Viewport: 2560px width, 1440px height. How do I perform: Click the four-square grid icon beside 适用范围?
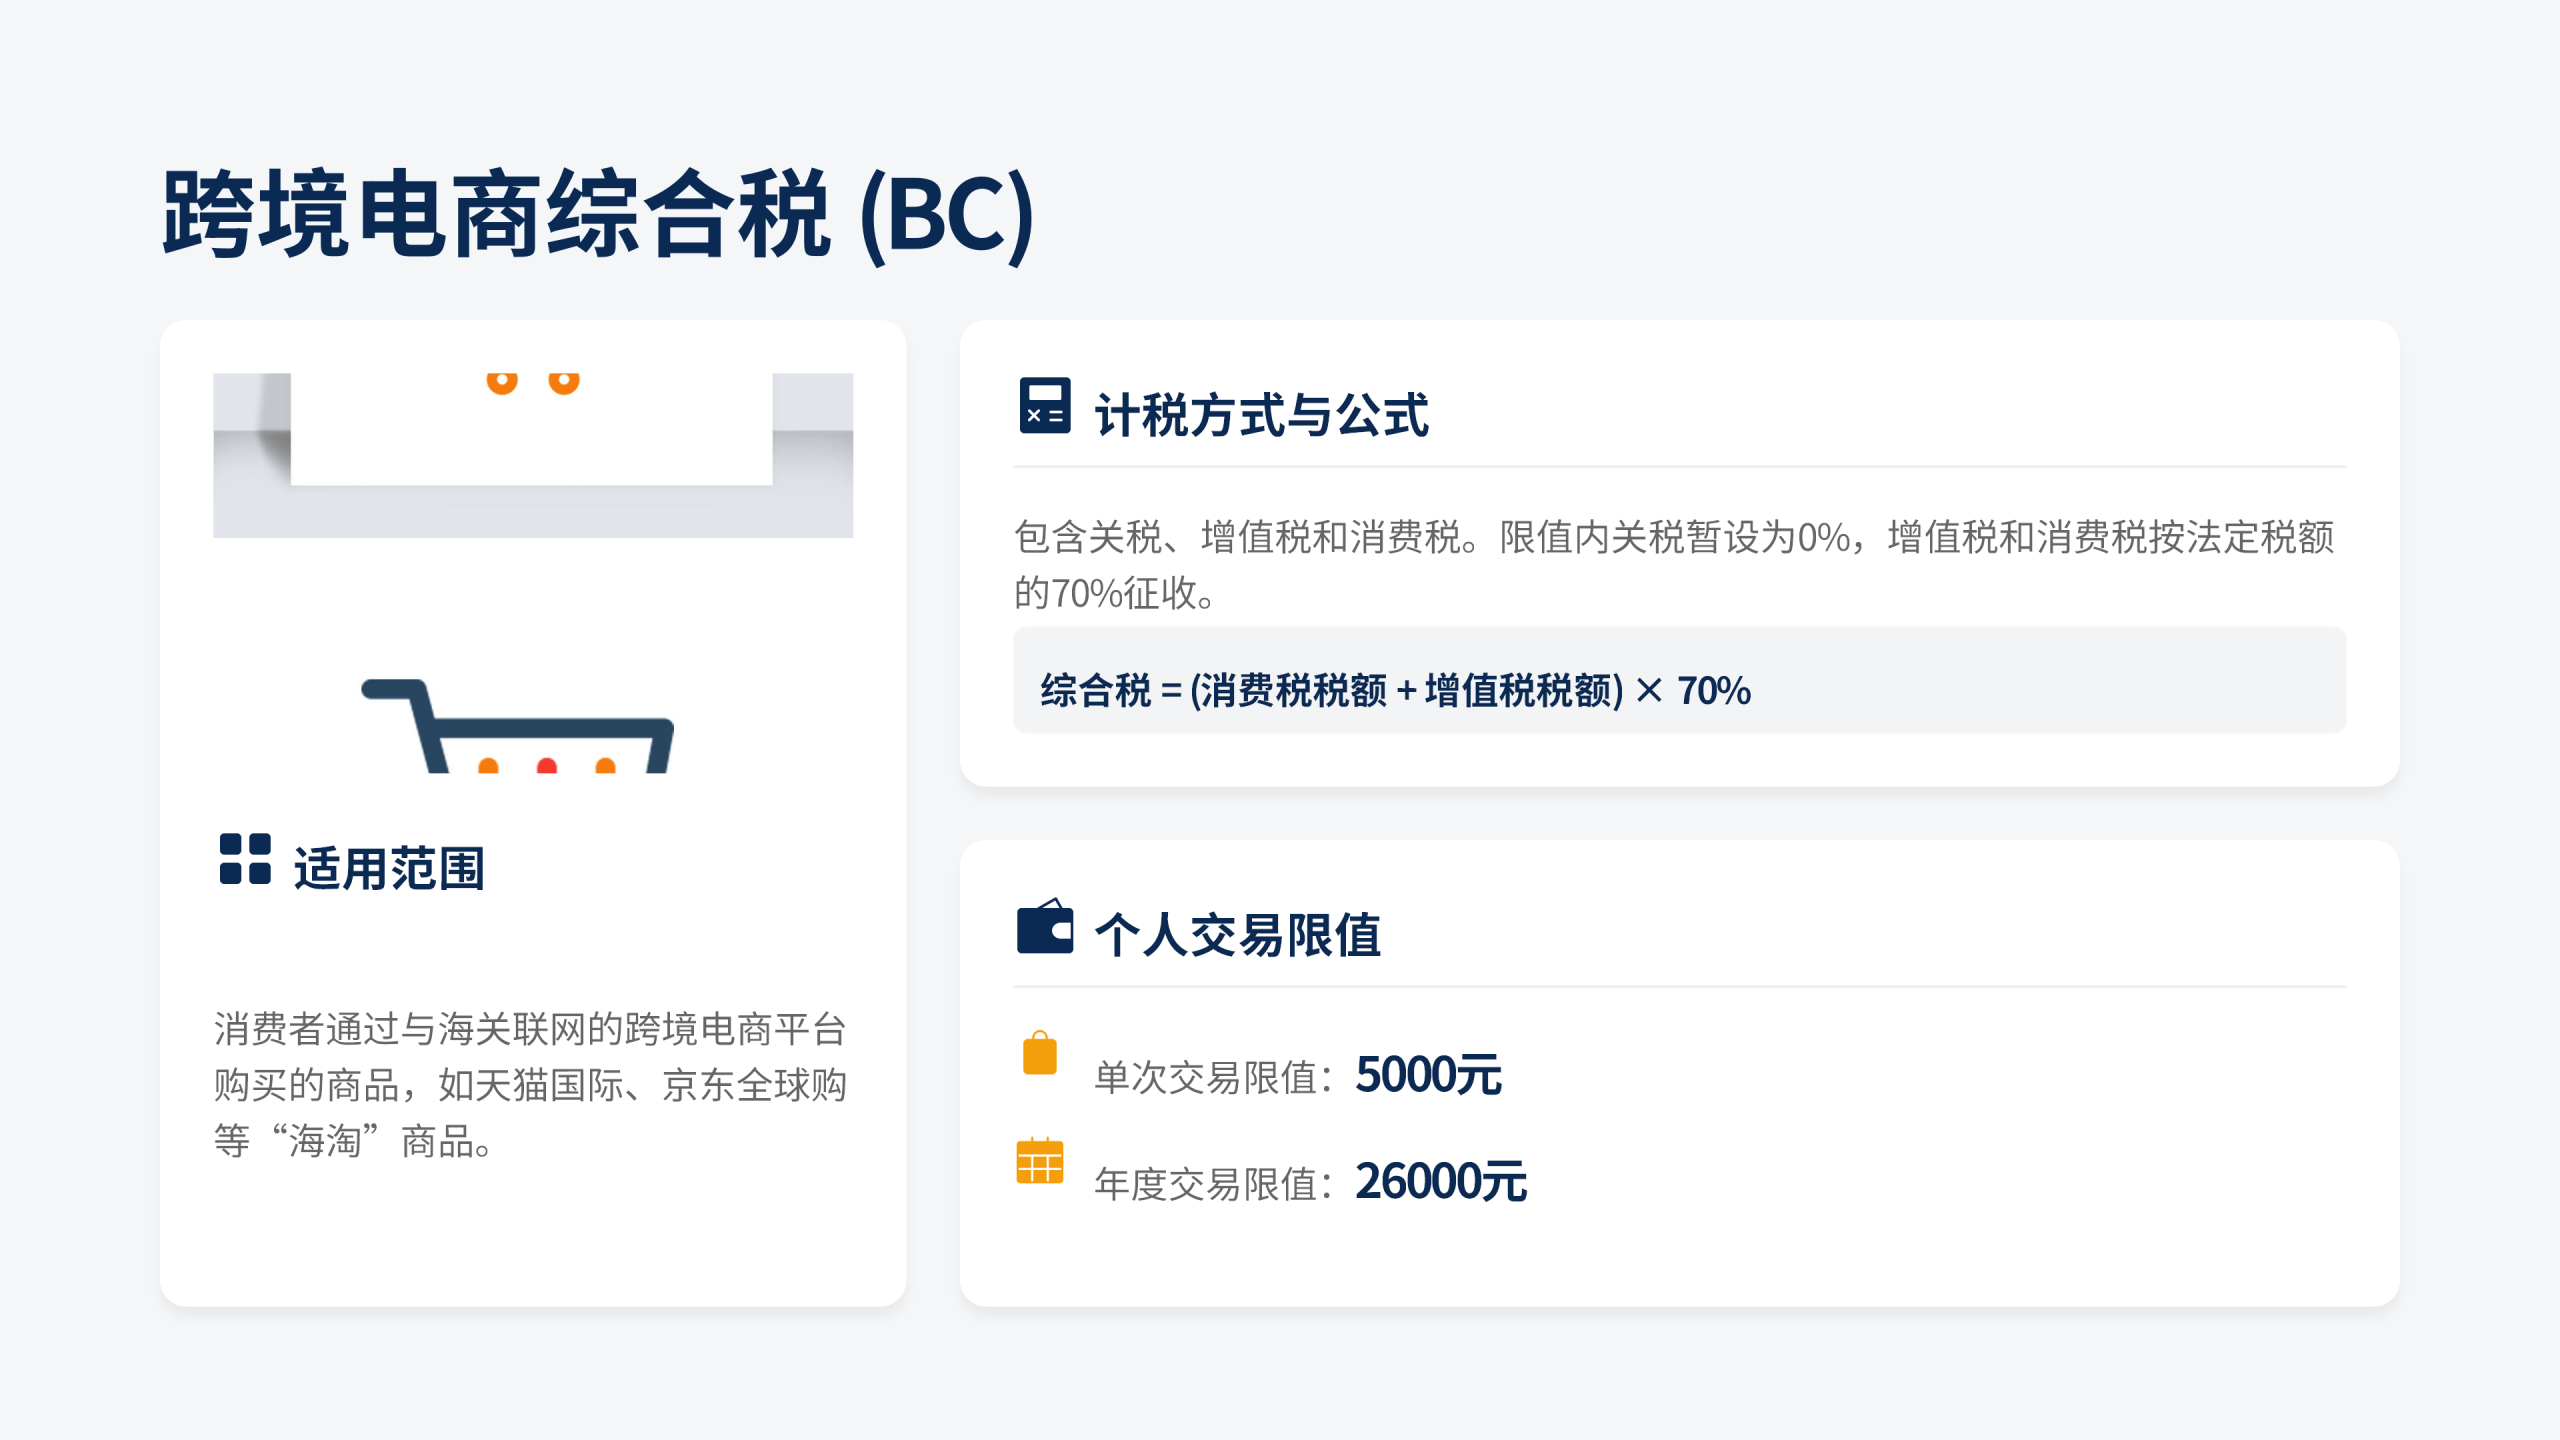pos(245,859)
